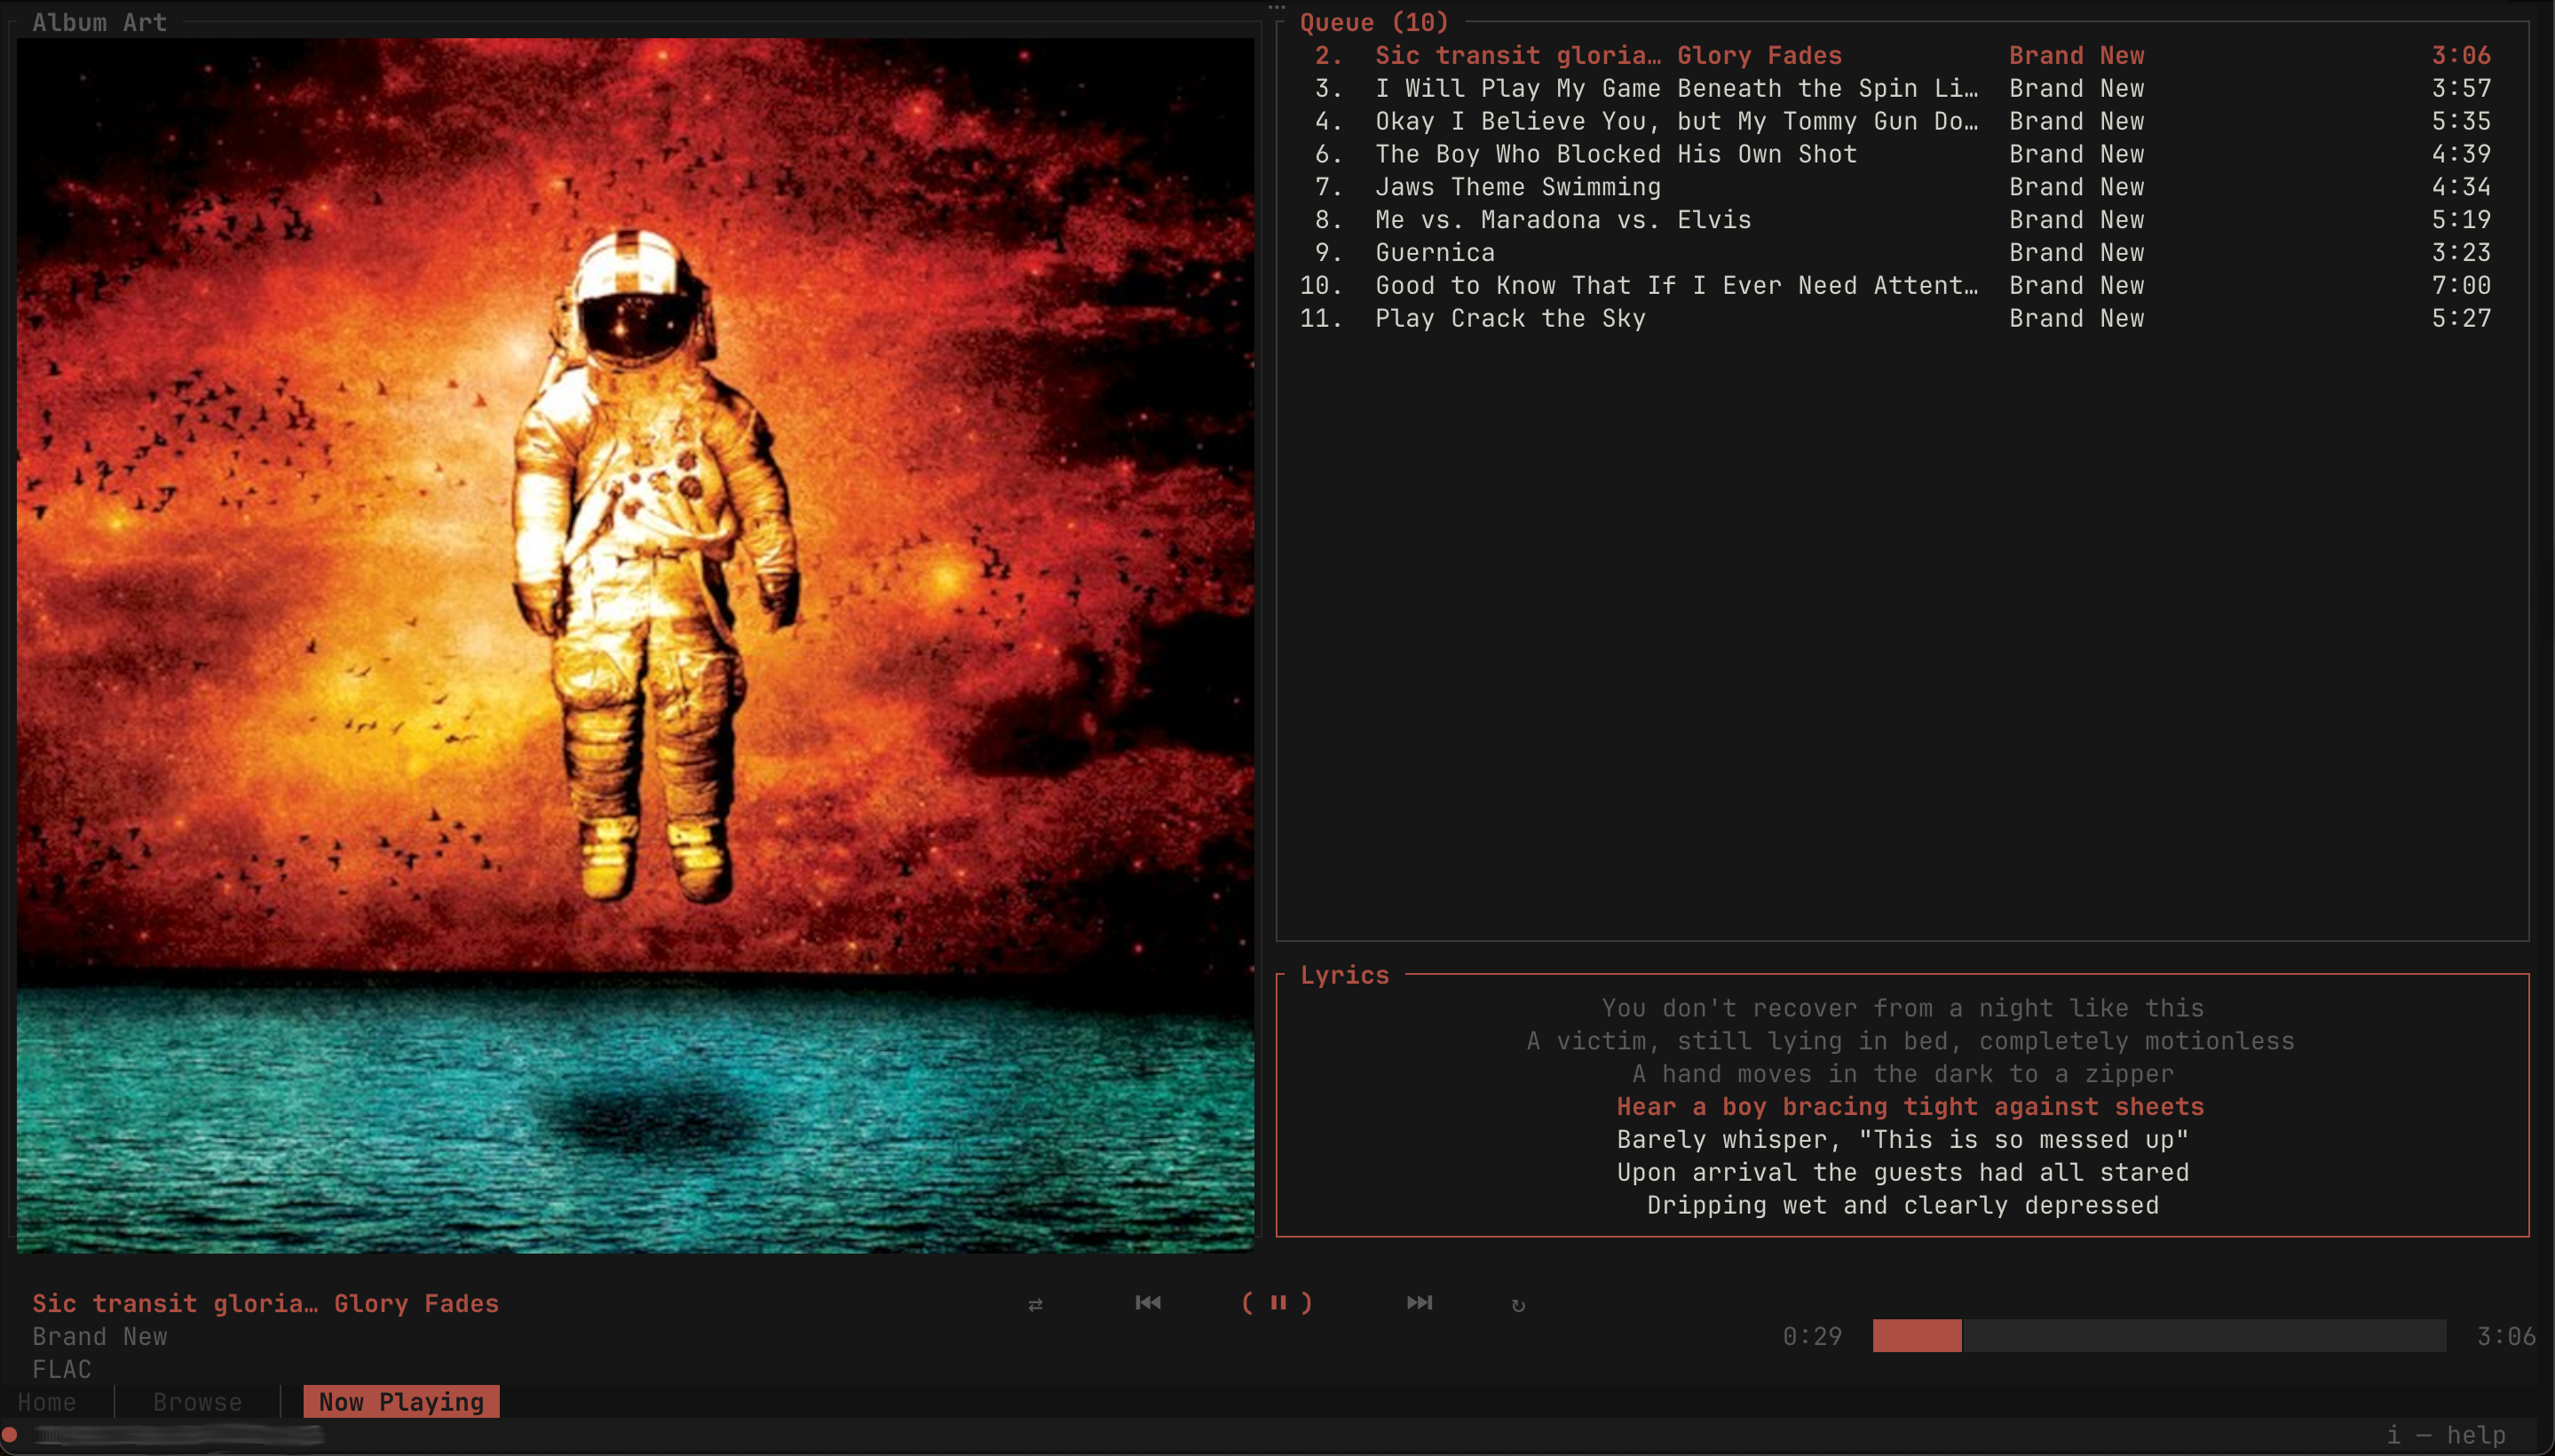Click the red status dot in the bottom bar
2555x1456 pixels.
click(10, 1435)
